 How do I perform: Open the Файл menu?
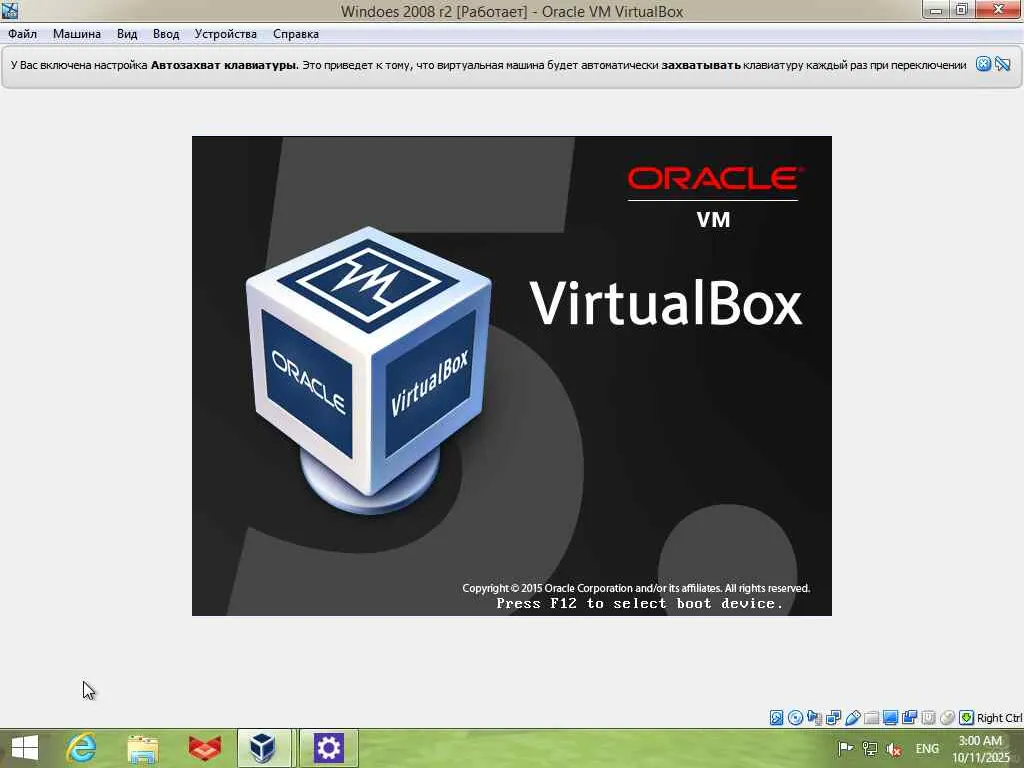(x=22, y=34)
